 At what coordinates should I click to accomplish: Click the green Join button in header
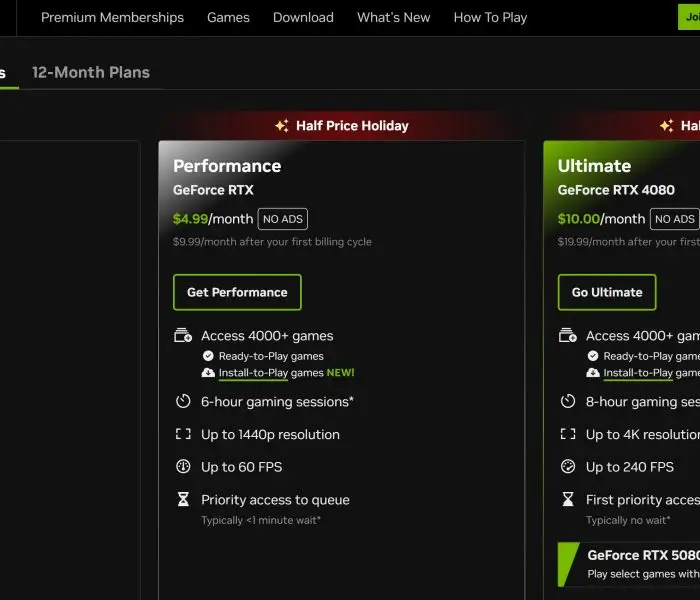[x=689, y=17]
